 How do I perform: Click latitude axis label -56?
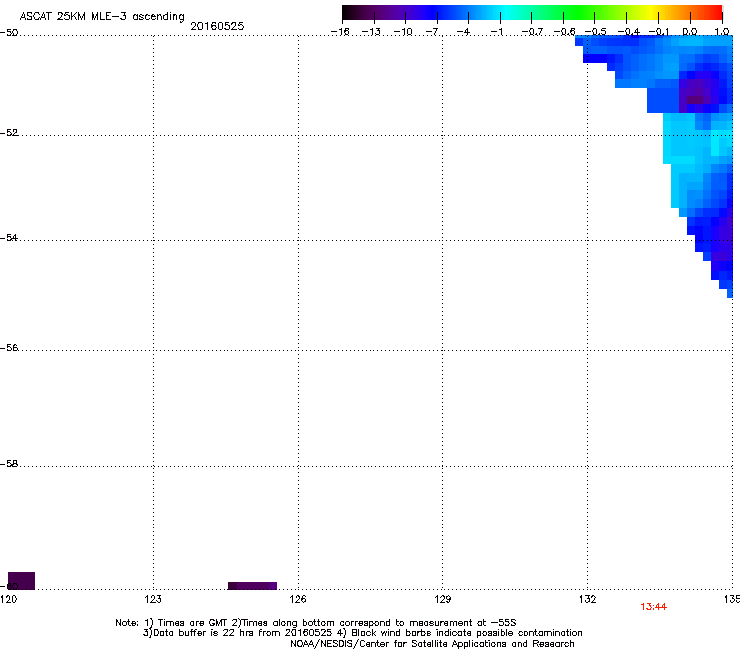pyautogui.click(x=9, y=348)
